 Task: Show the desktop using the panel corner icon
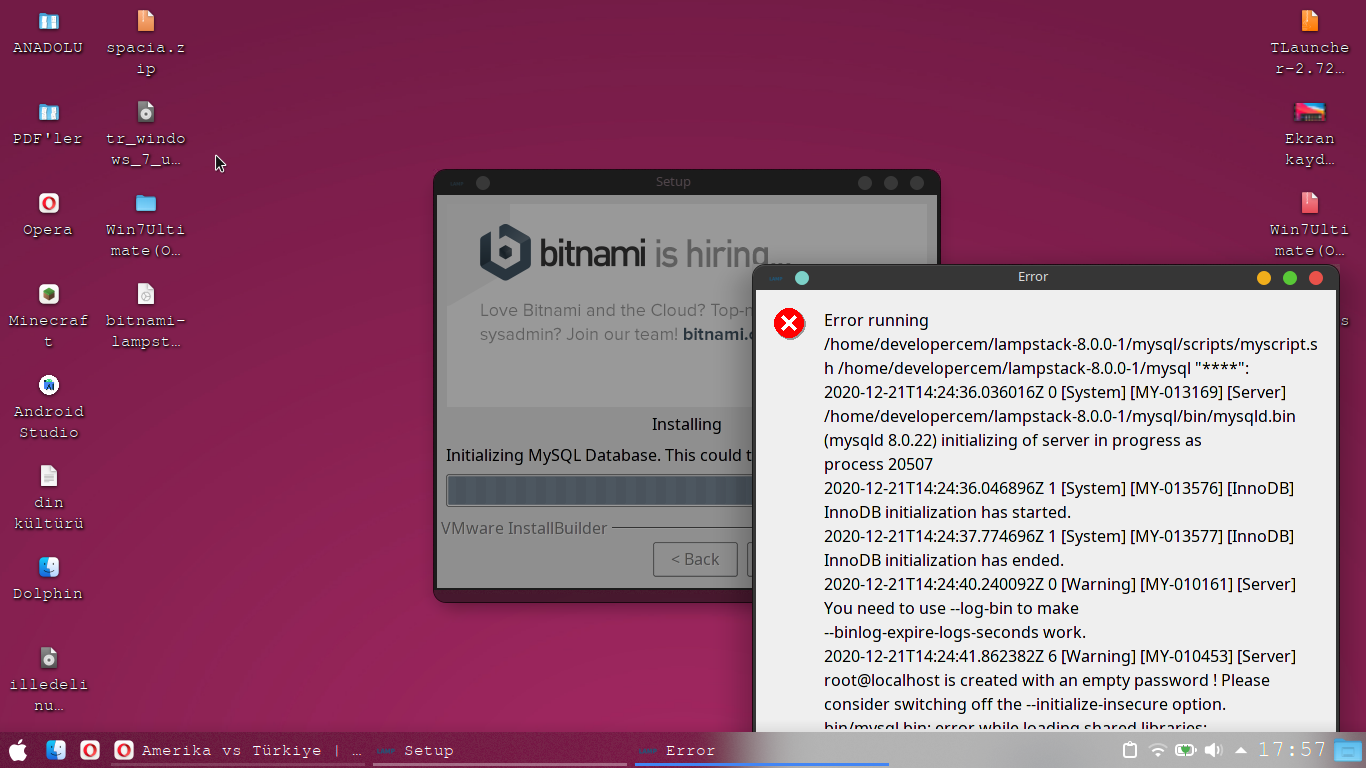coord(1348,750)
